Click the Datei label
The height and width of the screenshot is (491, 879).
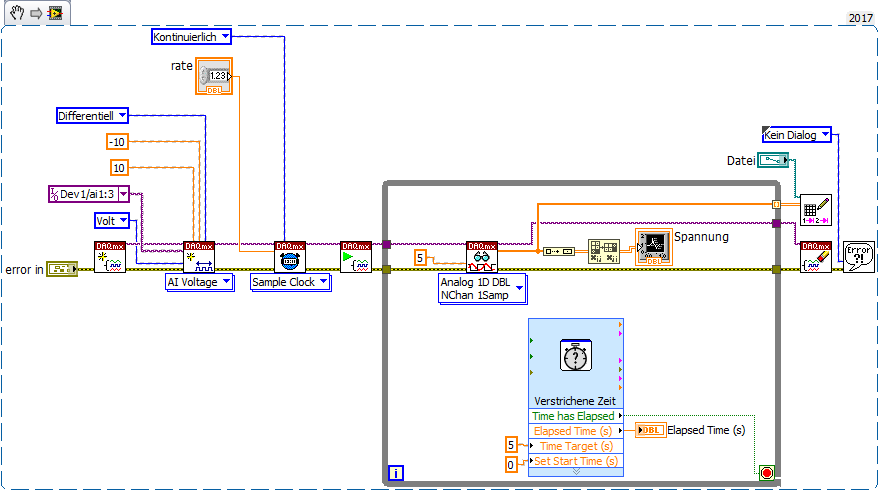coord(741,161)
